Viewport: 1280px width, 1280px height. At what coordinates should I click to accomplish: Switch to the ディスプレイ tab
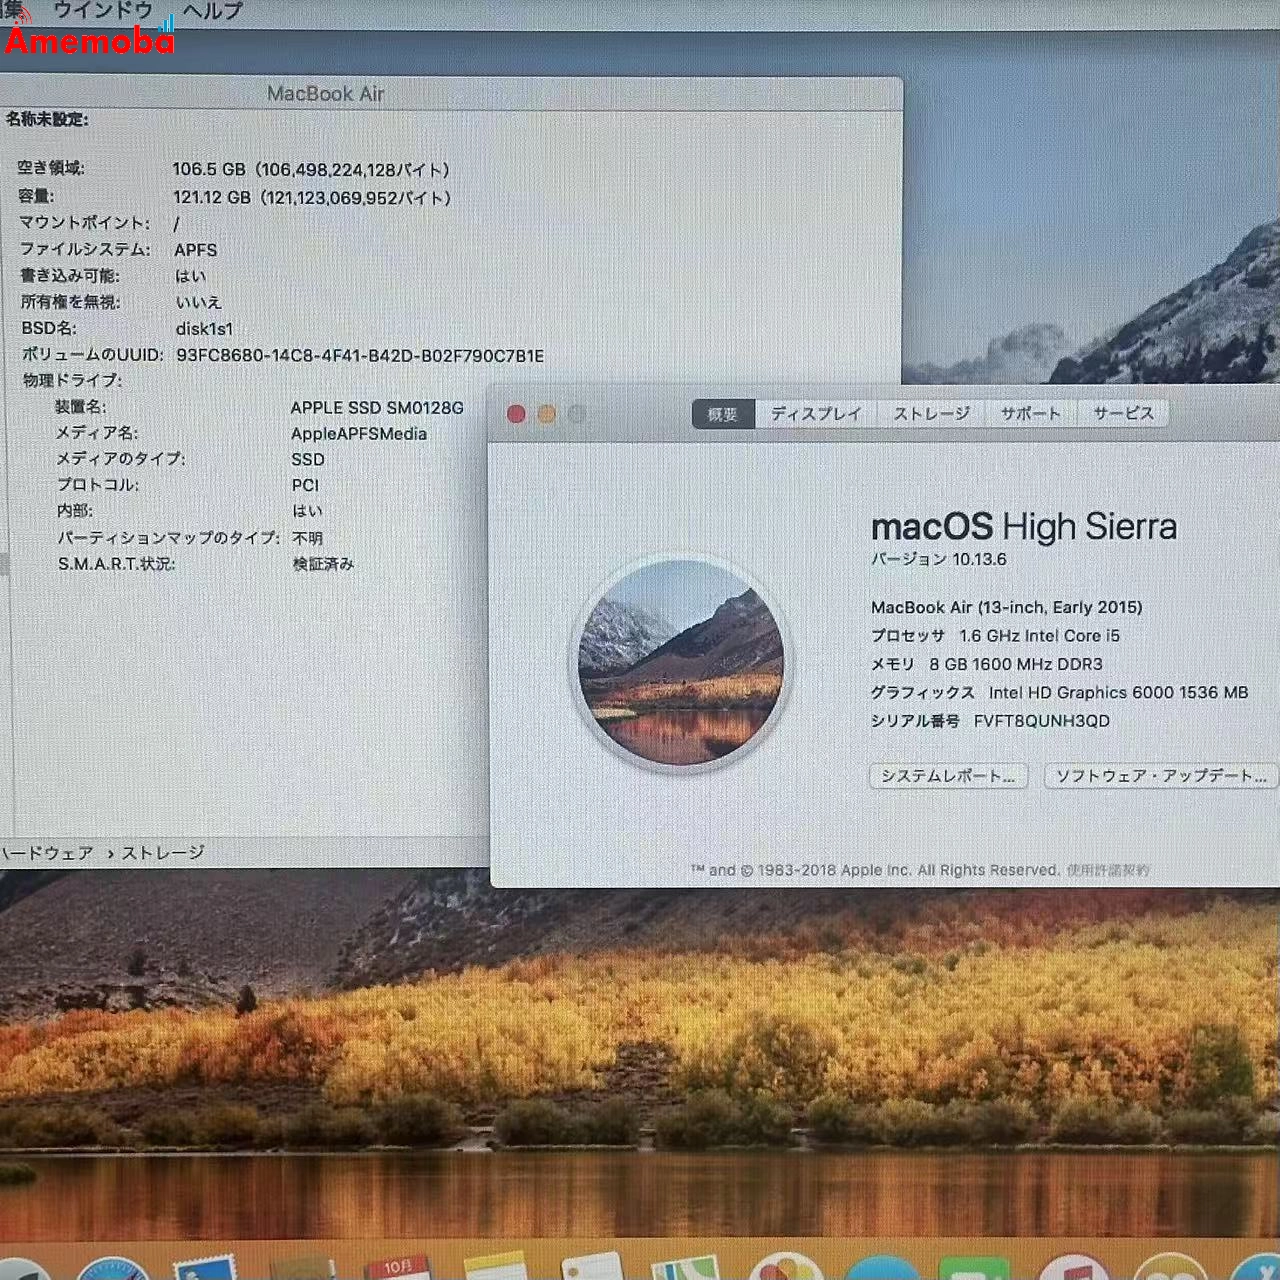click(815, 413)
